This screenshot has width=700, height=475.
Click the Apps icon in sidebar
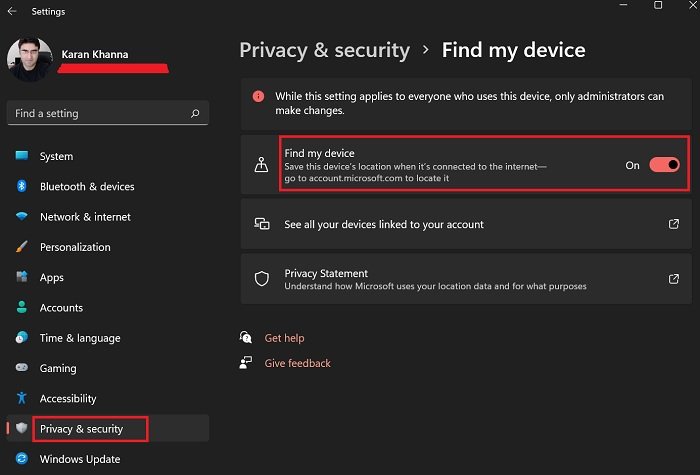pos(22,277)
